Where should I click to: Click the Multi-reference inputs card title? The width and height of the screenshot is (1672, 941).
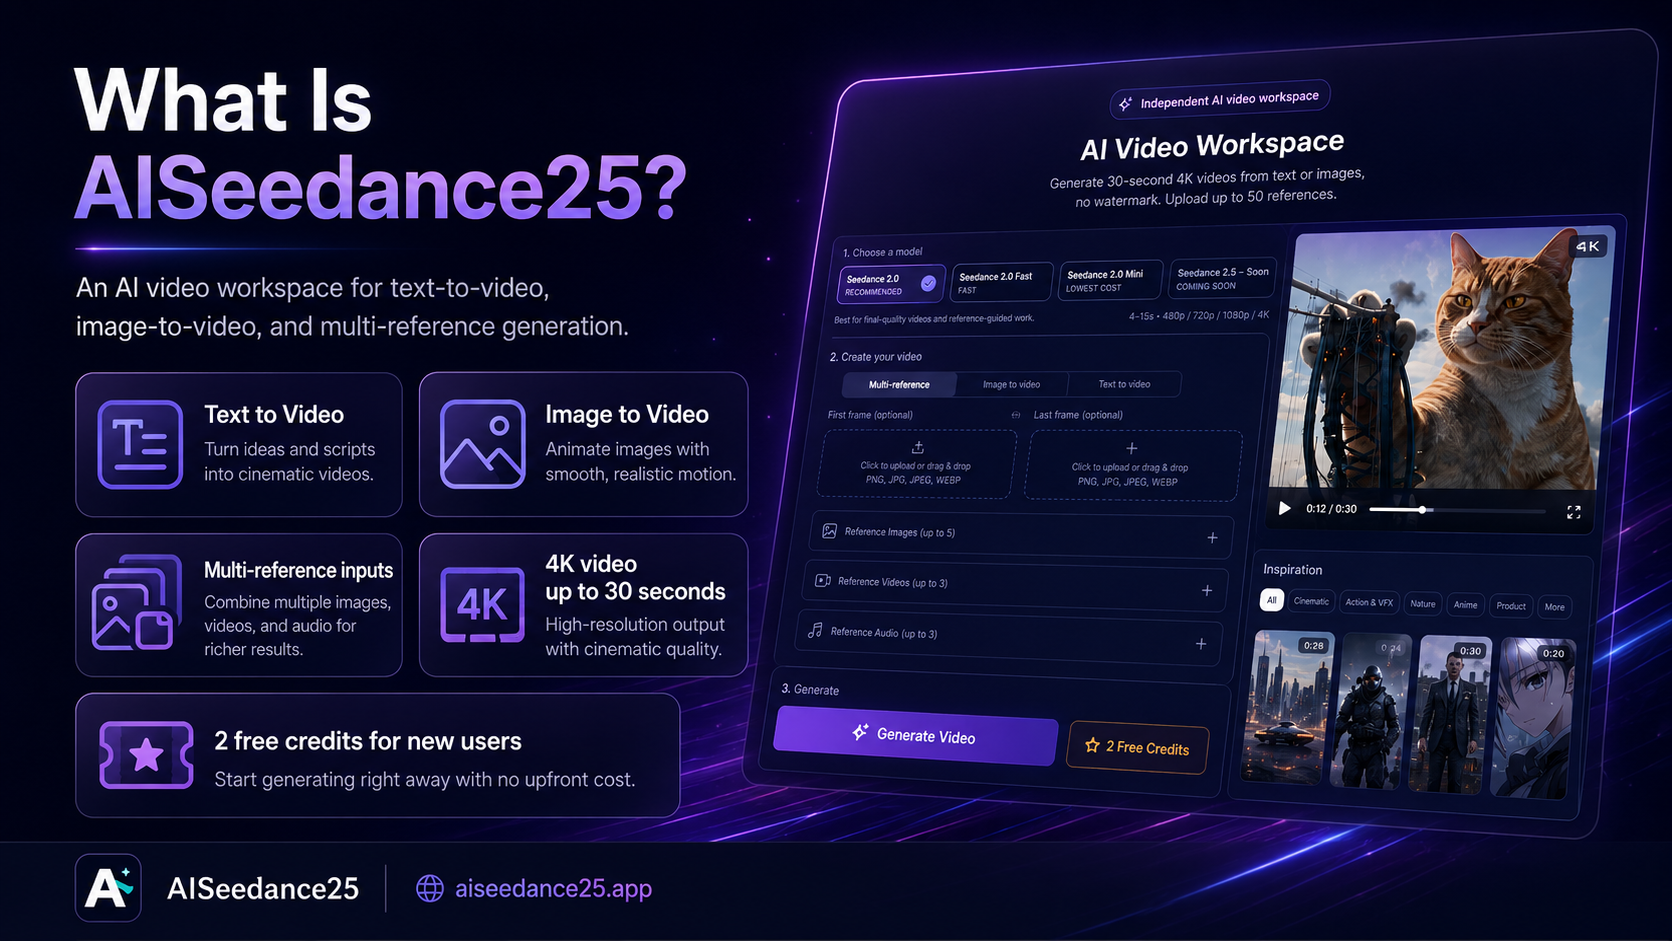click(x=298, y=570)
